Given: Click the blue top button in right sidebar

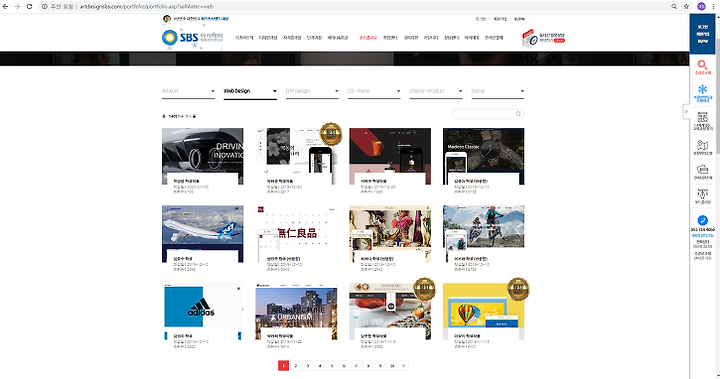Looking at the screenshot, I should (702, 34).
